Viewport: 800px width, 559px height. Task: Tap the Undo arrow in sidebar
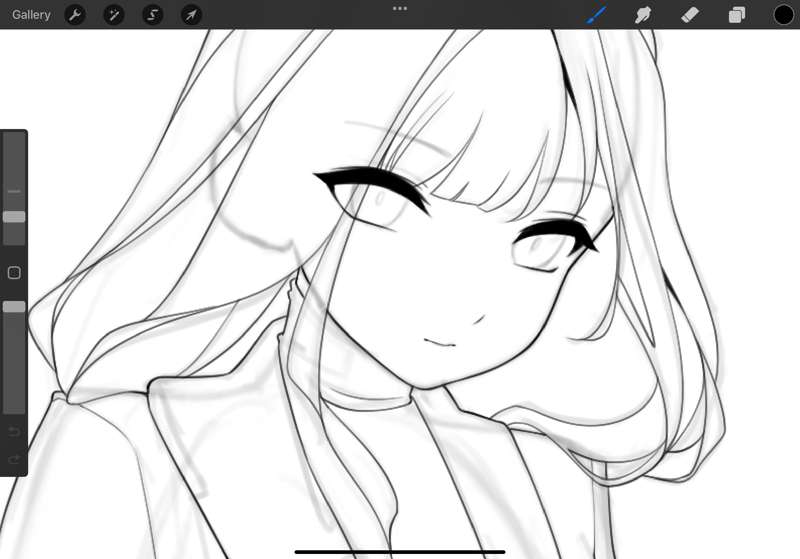tap(14, 432)
